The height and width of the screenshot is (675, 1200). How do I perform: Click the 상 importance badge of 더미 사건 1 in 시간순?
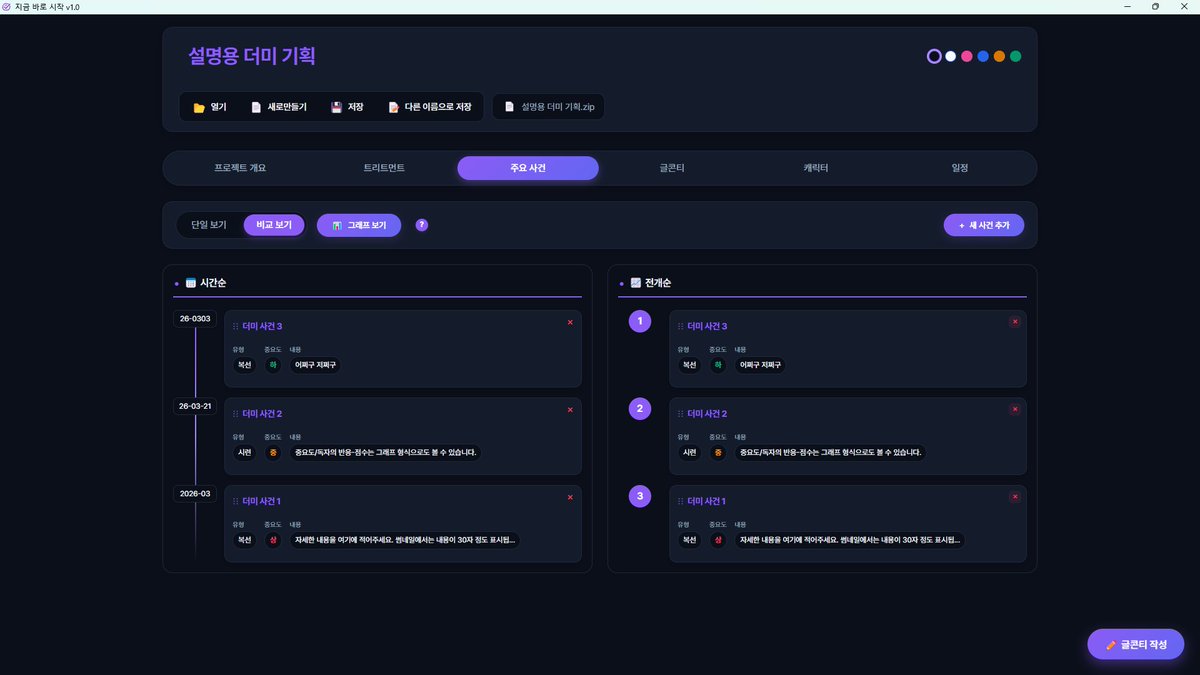272,540
